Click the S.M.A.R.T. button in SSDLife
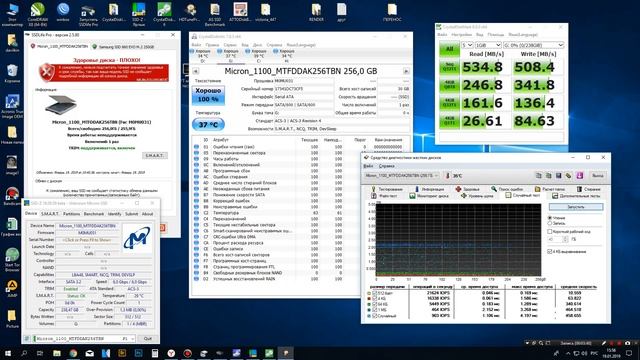The height and width of the screenshot is (360, 640). coord(155,156)
